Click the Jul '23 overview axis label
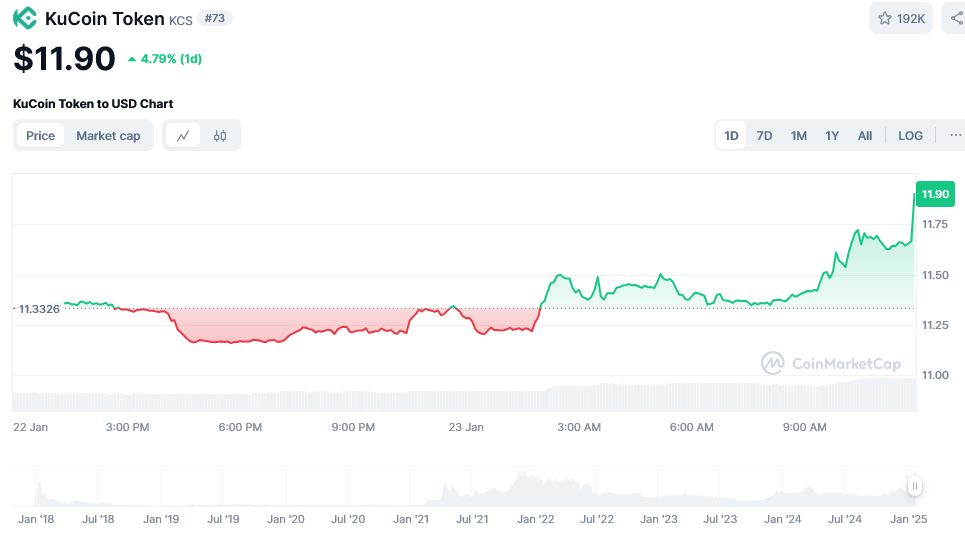The image size is (965, 537). [x=720, y=519]
